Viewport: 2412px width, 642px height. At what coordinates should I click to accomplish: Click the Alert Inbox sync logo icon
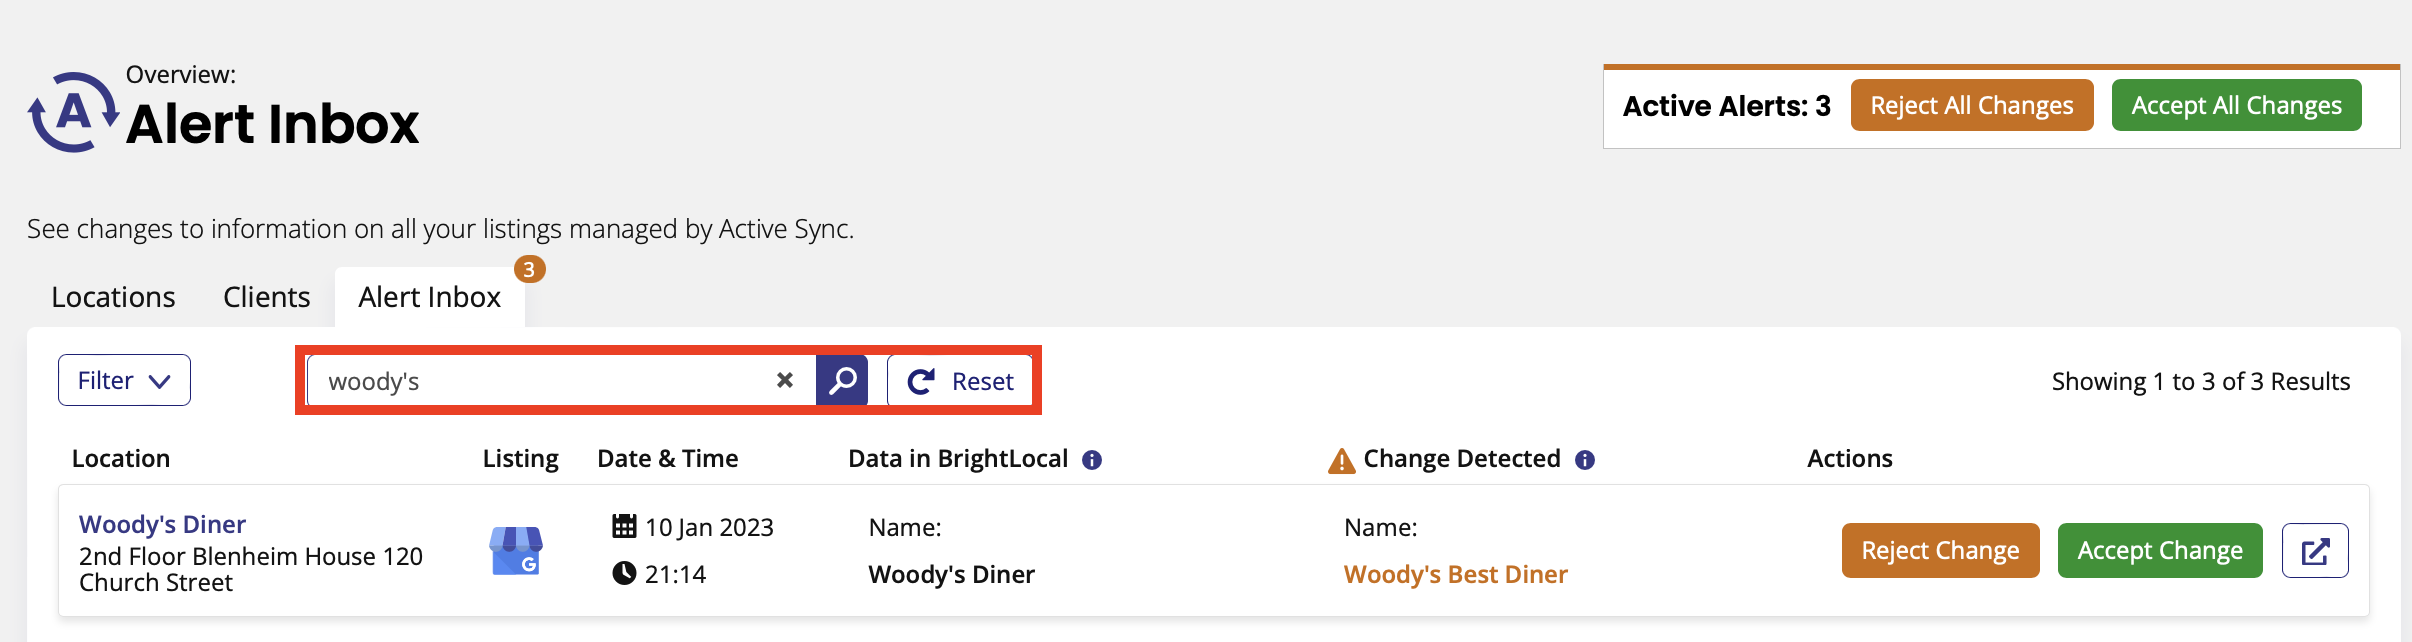(x=73, y=112)
